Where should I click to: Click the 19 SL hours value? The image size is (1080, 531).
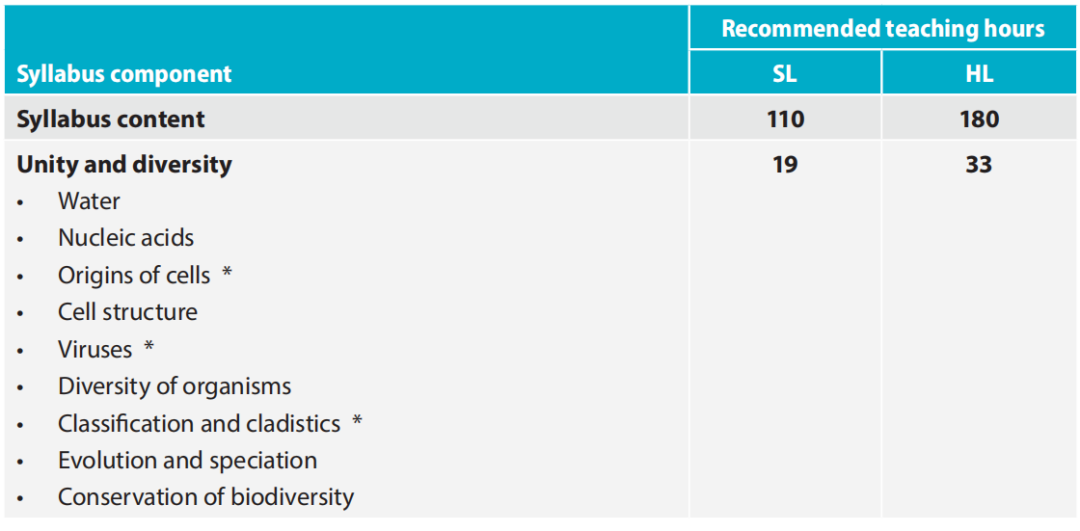point(785,164)
